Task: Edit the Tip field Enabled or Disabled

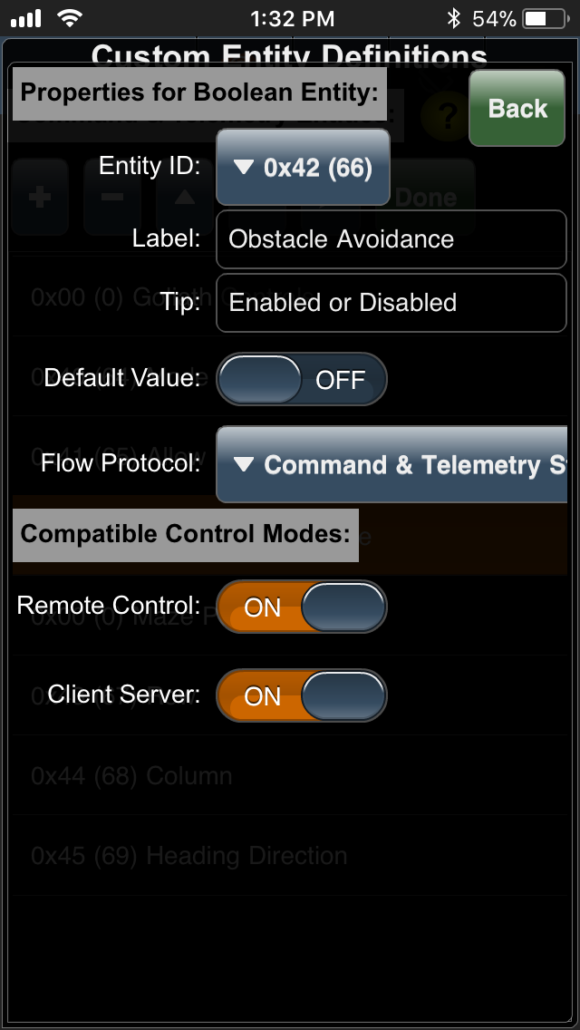Action: tap(391, 303)
